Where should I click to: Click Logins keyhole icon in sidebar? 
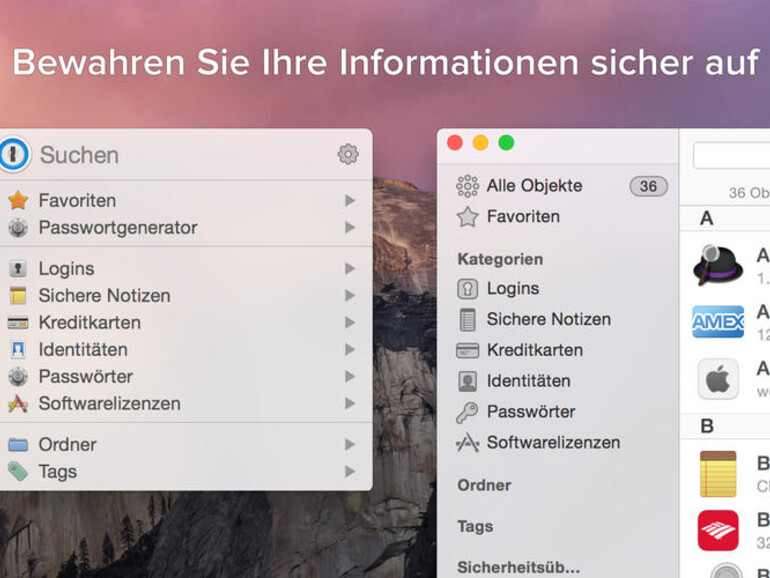pyautogui.click(x=468, y=289)
